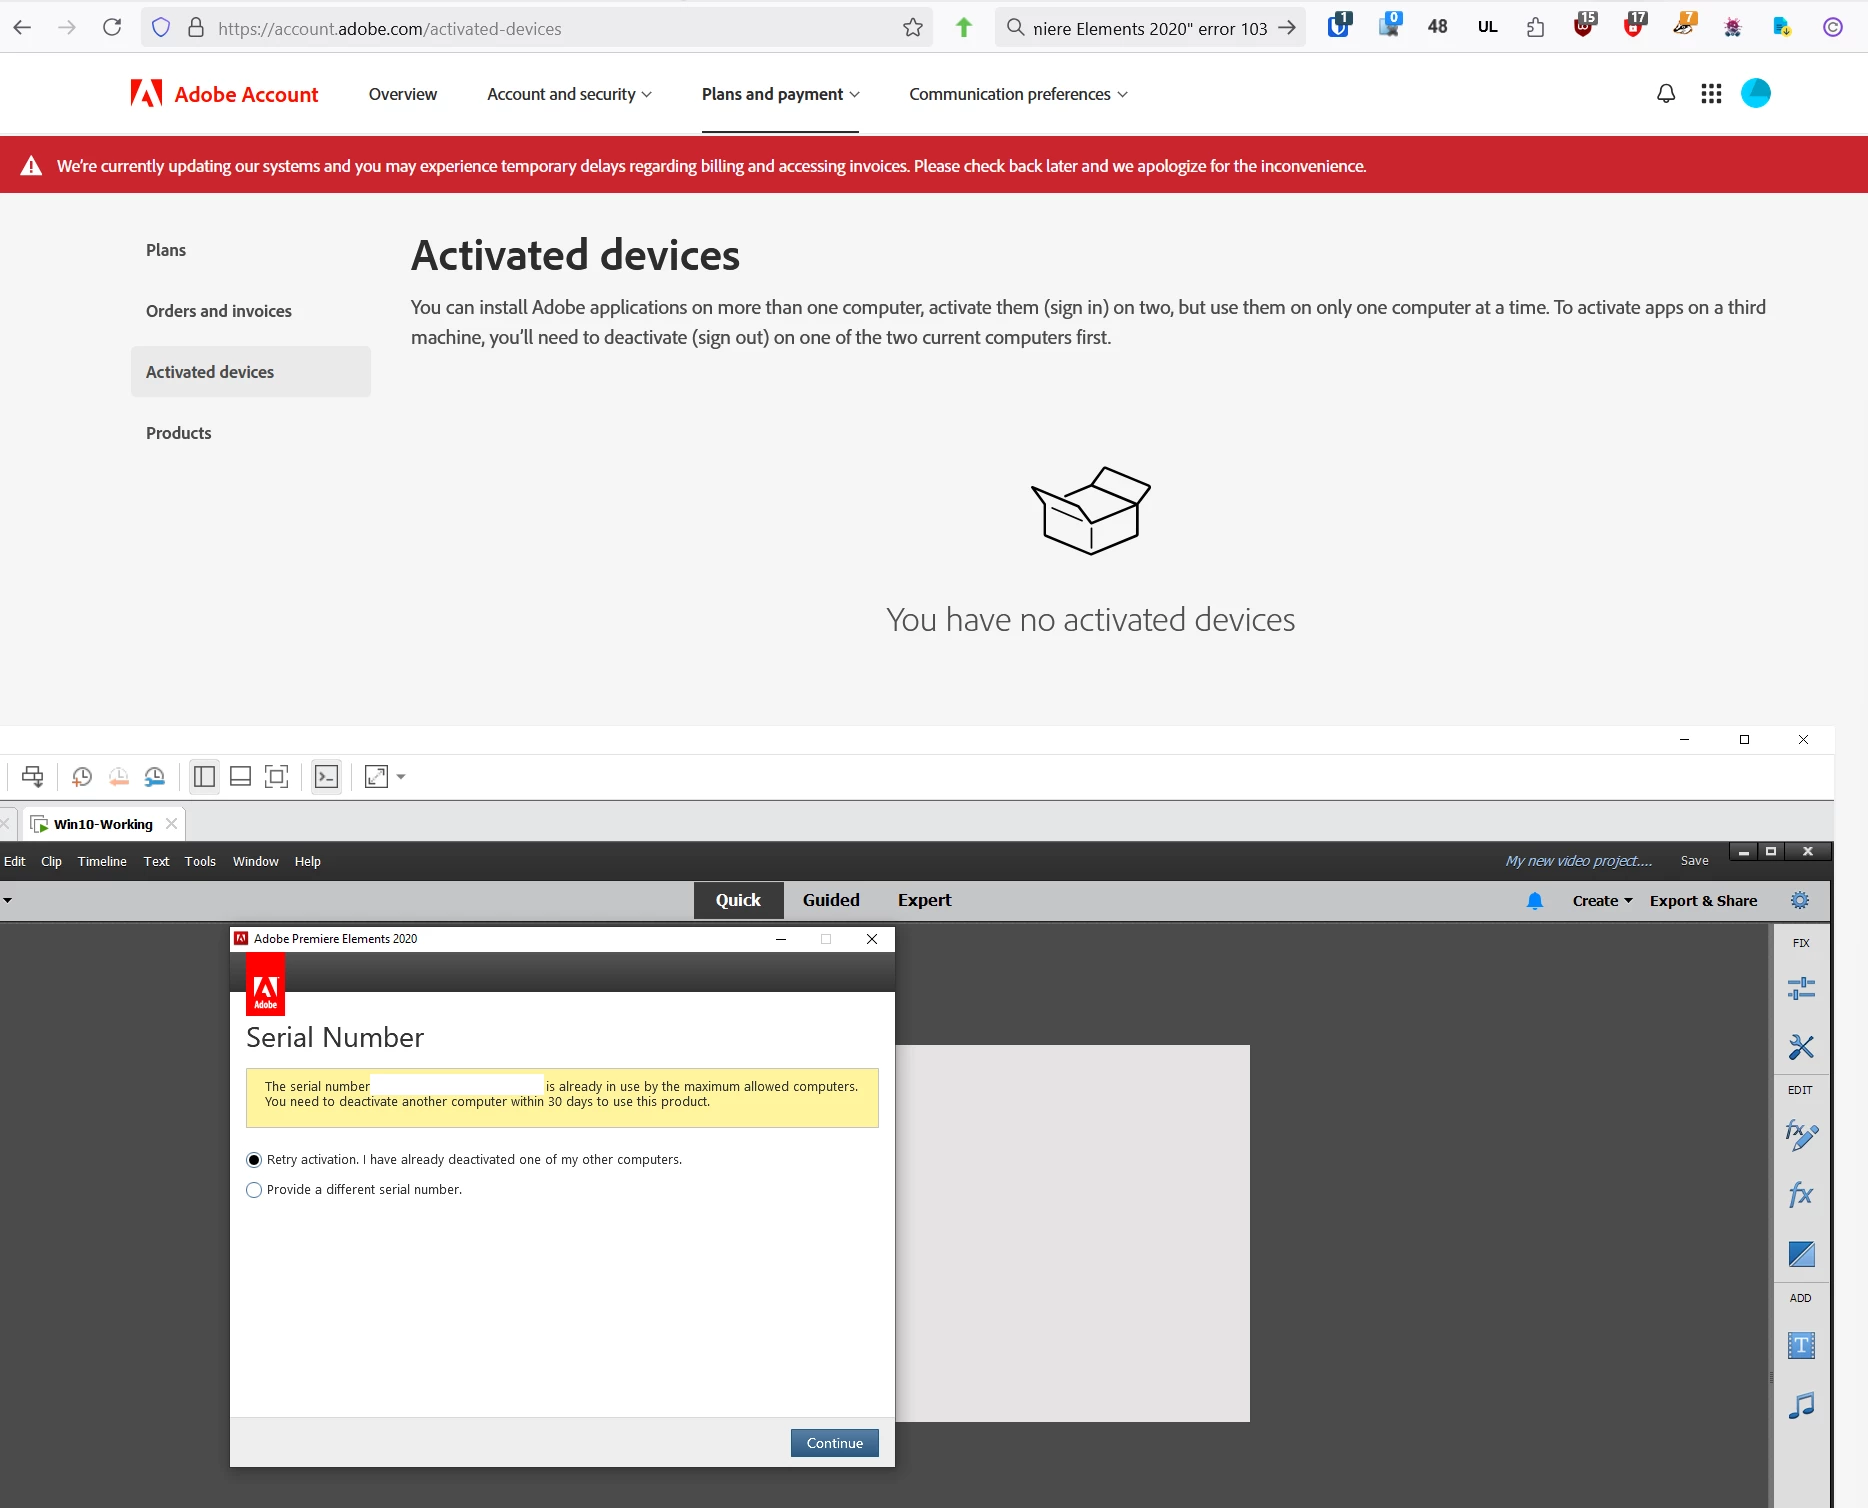The height and width of the screenshot is (1508, 1868).
Task: Close the Win10-Working VM tab
Action: [x=171, y=824]
